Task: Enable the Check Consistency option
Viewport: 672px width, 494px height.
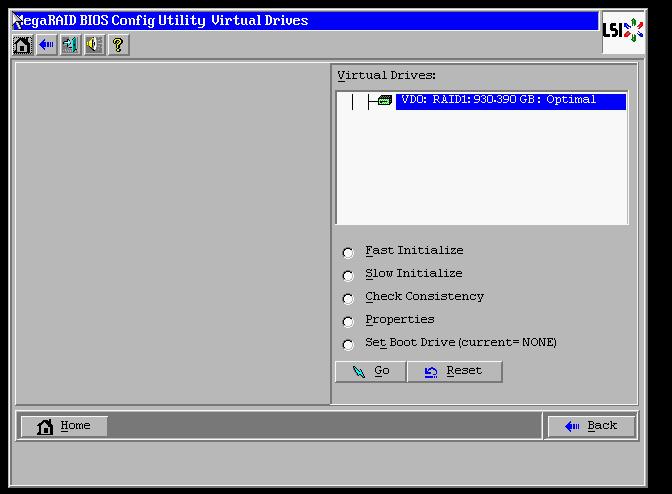Action: pyautogui.click(x=348, y=299)
